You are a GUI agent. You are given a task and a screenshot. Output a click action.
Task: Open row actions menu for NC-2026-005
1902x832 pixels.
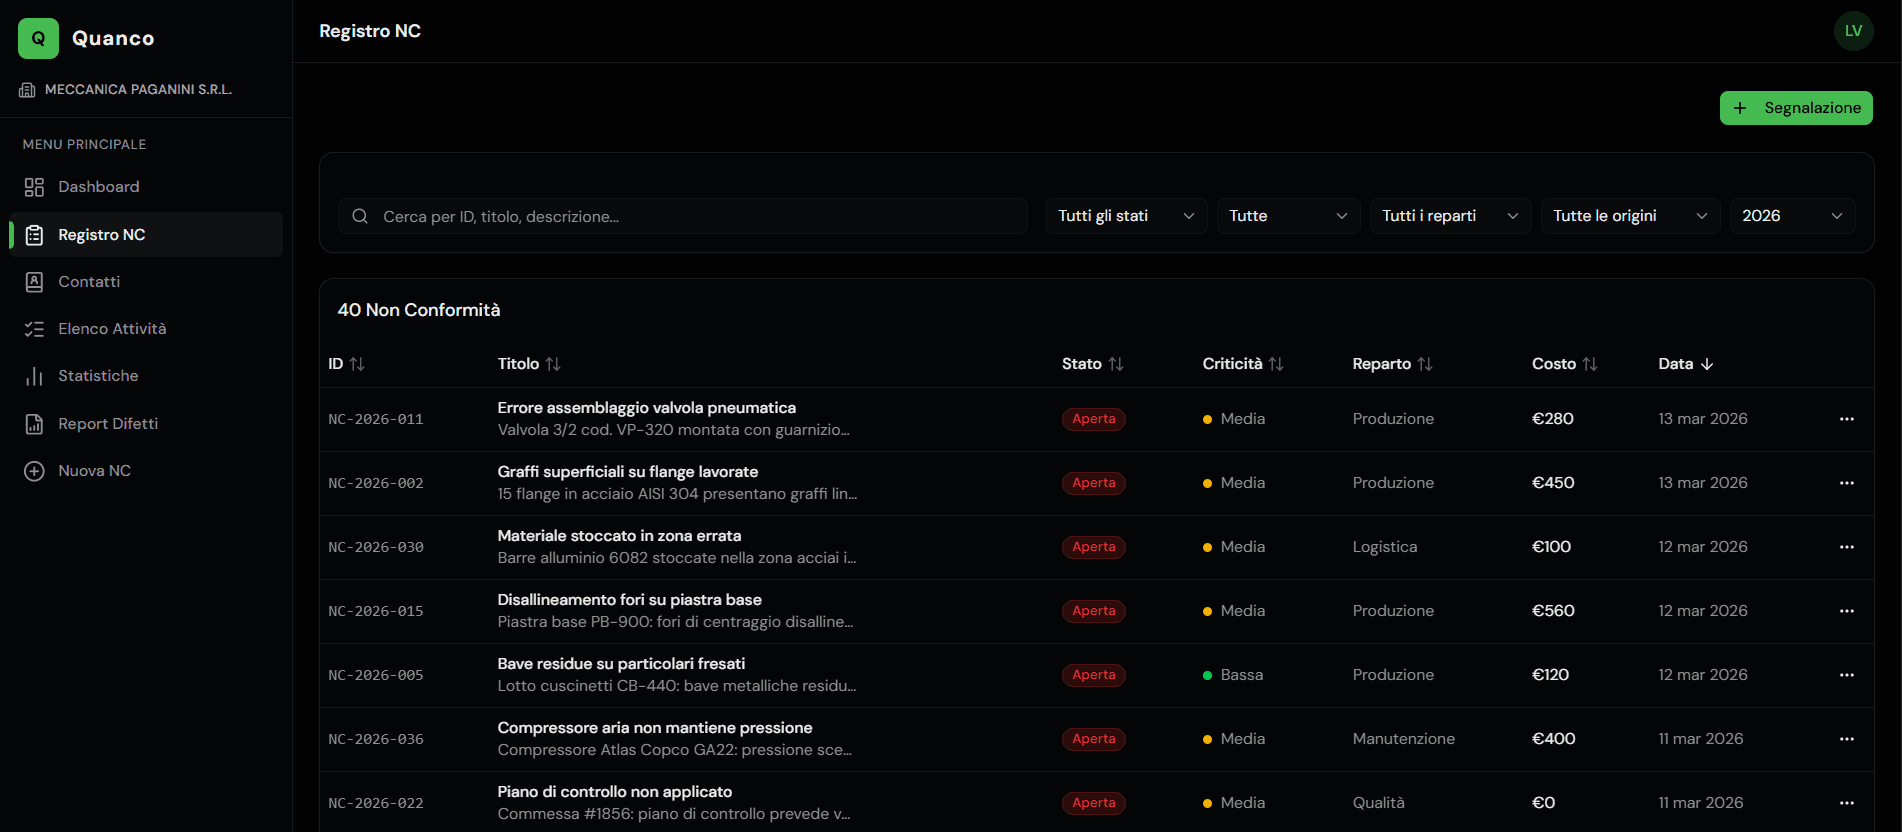click(1847, 675)
